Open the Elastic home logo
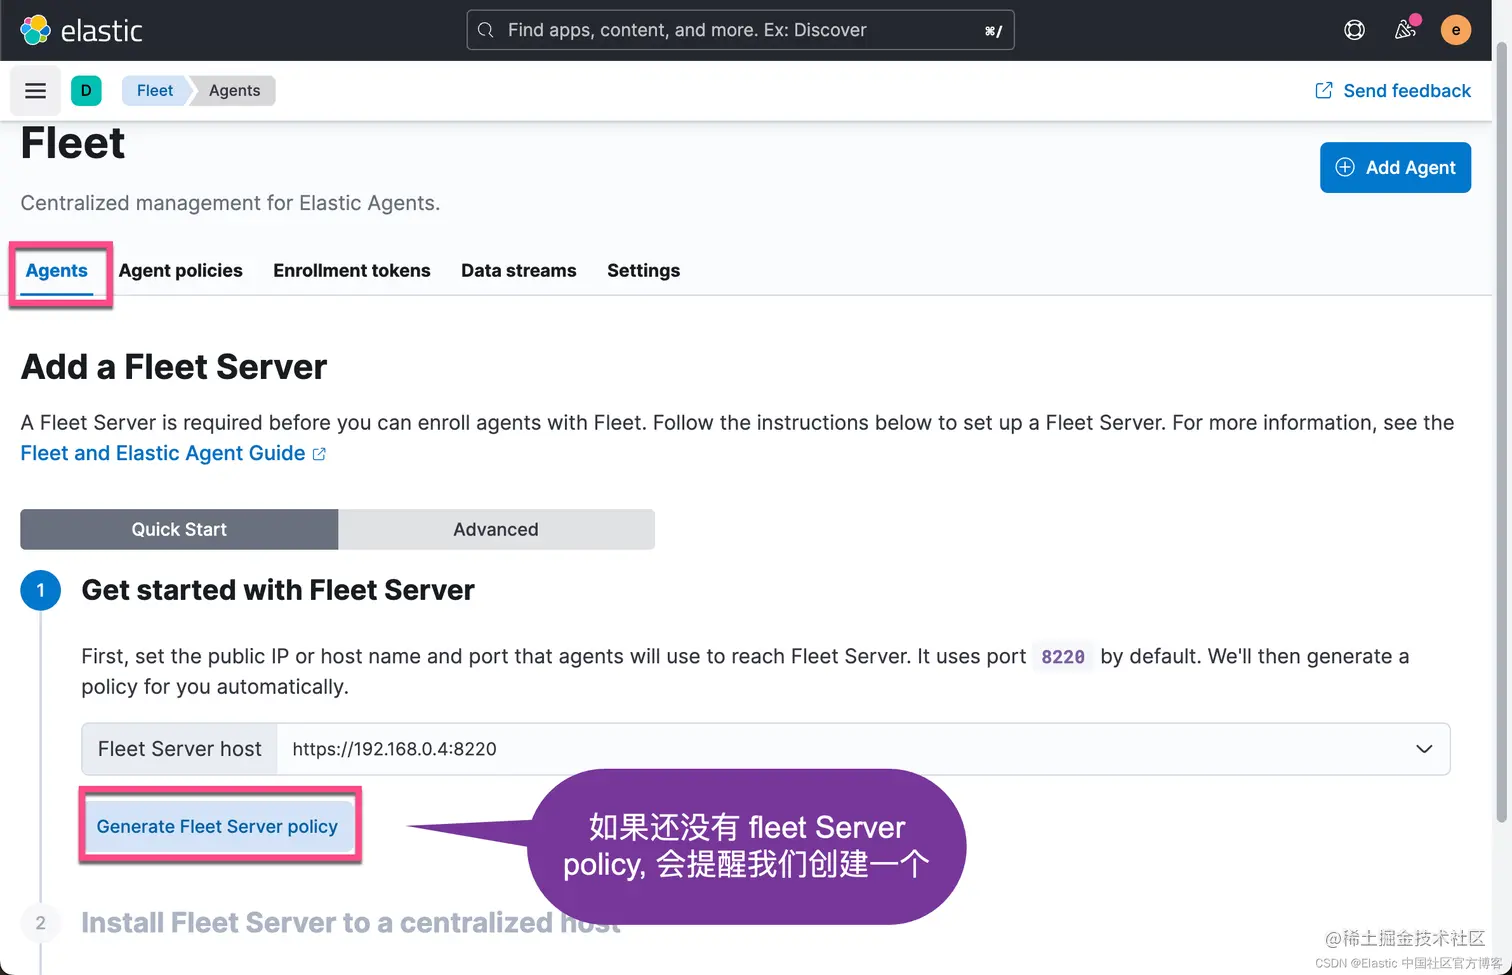 tap(81, 30)
